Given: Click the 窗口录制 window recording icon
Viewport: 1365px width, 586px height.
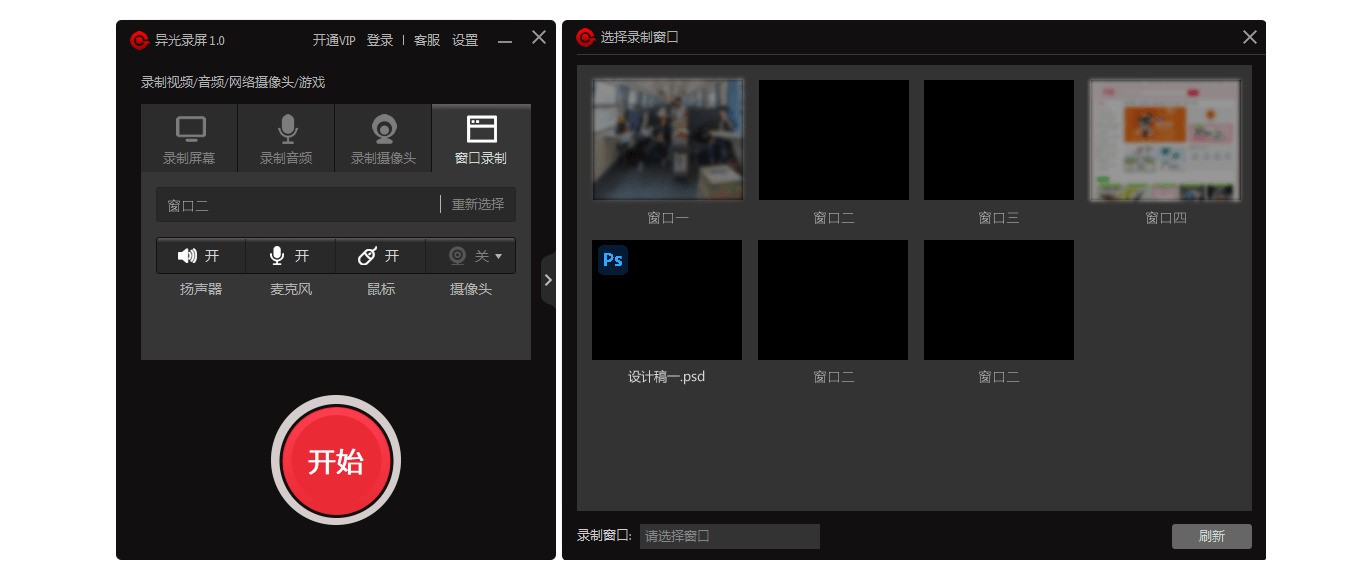Looking at the screenshot, I should point(481,128).
